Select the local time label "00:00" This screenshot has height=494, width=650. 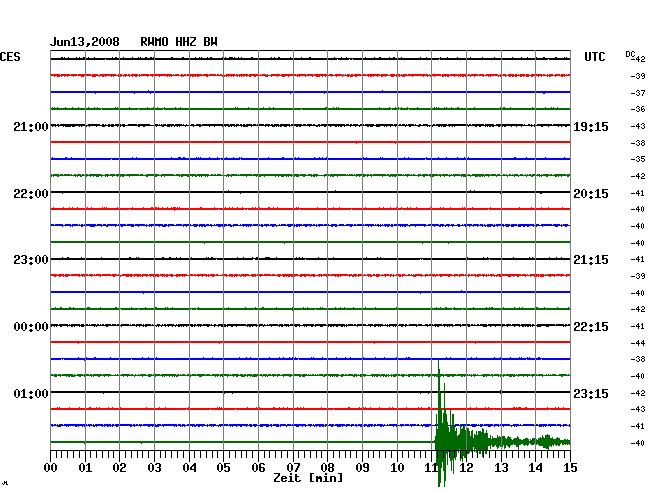click(x=31, y=327)
